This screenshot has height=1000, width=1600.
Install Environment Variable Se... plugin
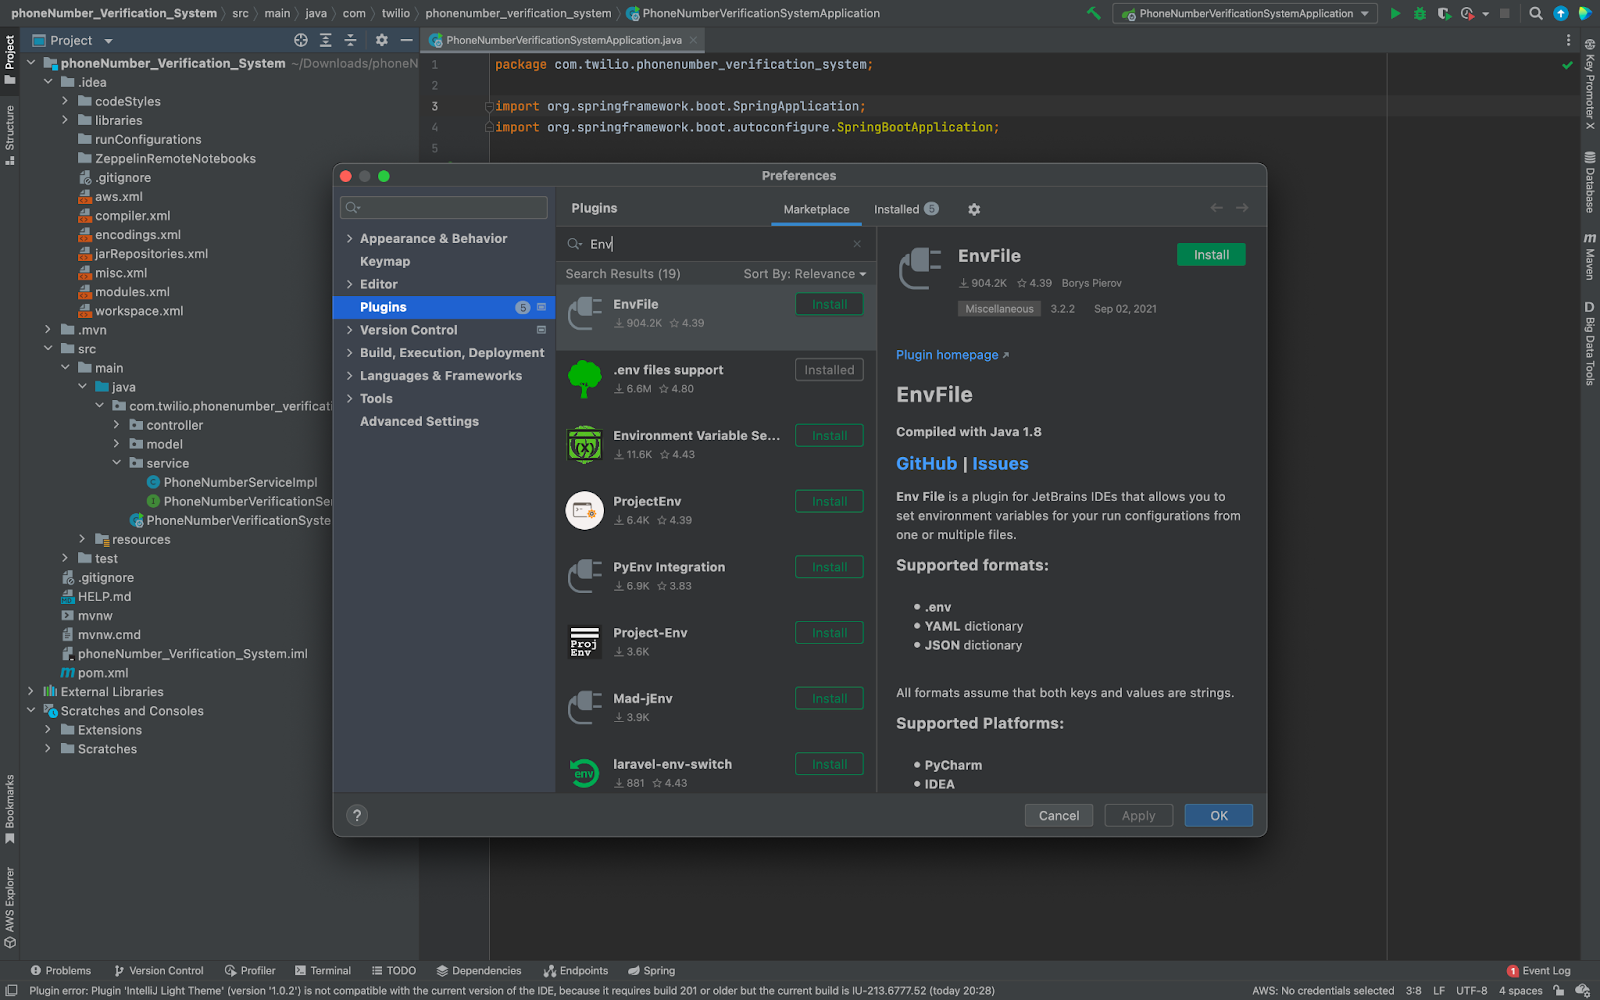[829, 436]
